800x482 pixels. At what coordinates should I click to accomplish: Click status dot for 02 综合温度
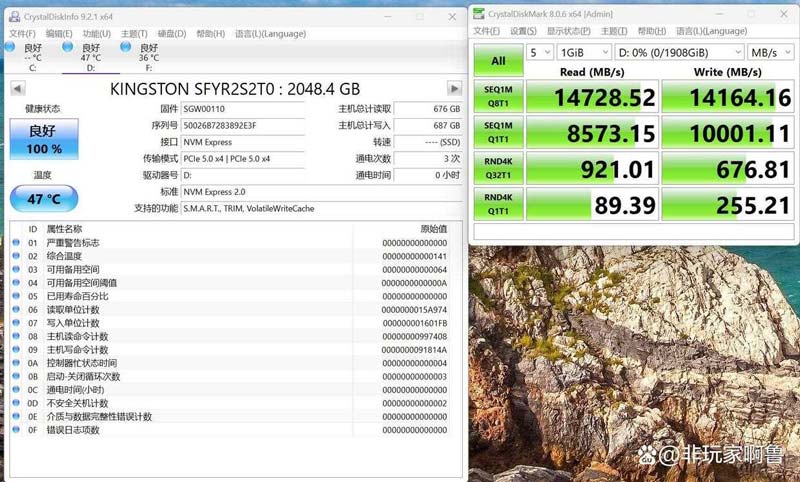pyautogui.click(x=16, y=256)
